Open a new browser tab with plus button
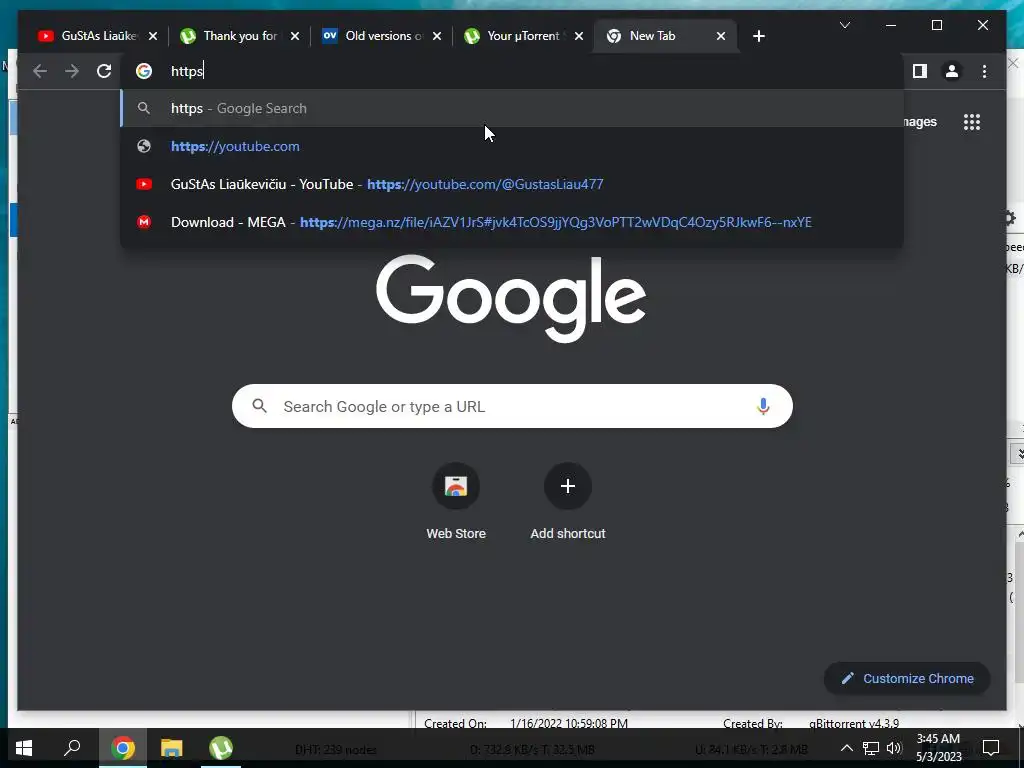 pos(758,36)
